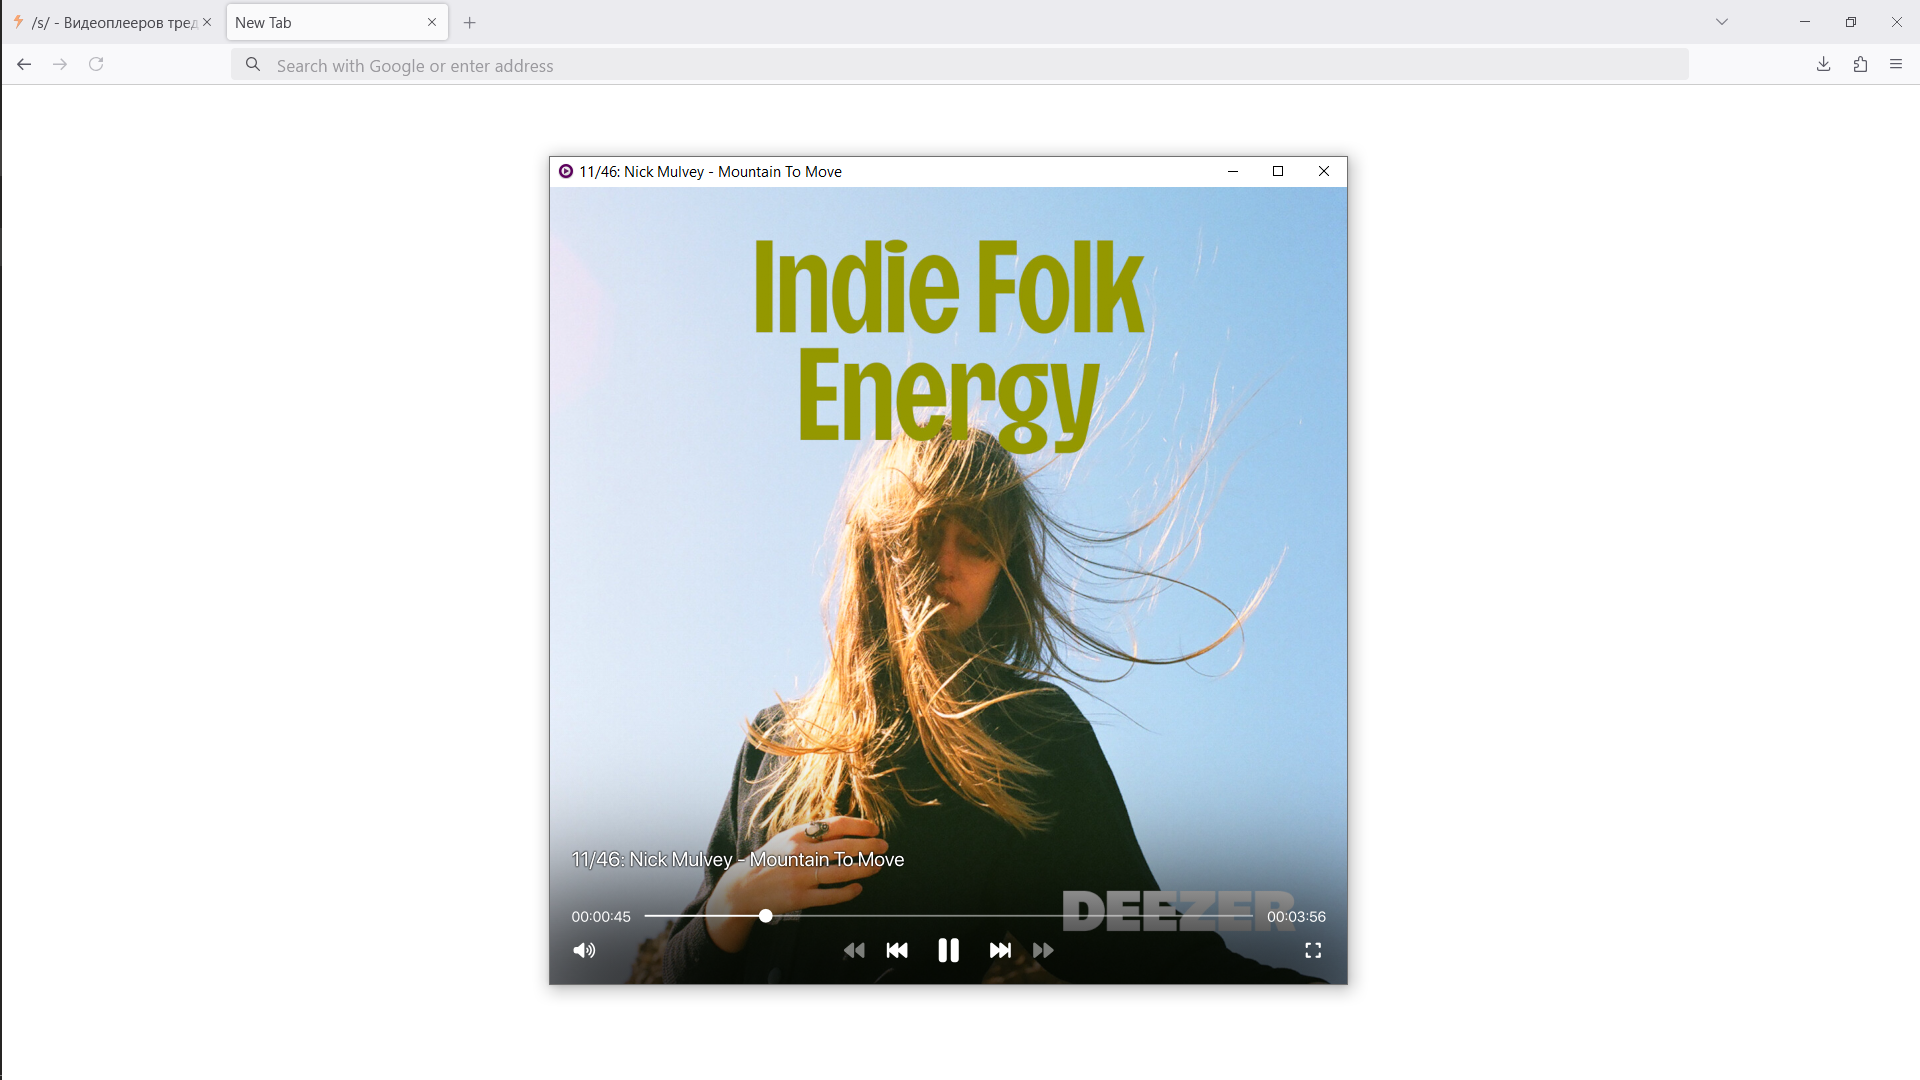Open browser downloads panel
Screen dimensions: 1920x1080
point(1823,64)
